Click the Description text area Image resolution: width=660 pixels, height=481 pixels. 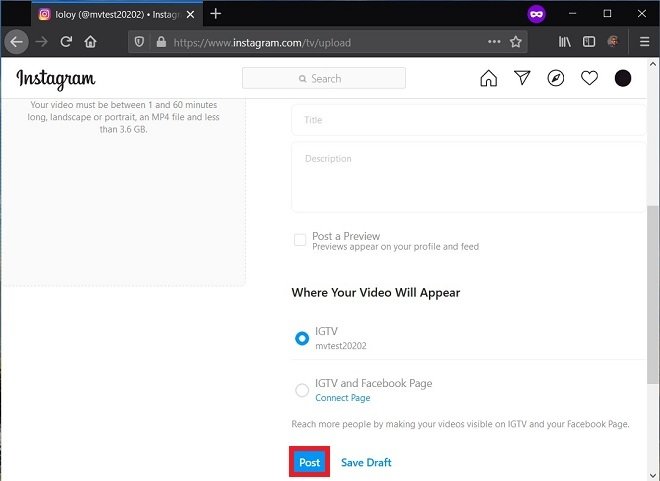[x=468, y=177]
